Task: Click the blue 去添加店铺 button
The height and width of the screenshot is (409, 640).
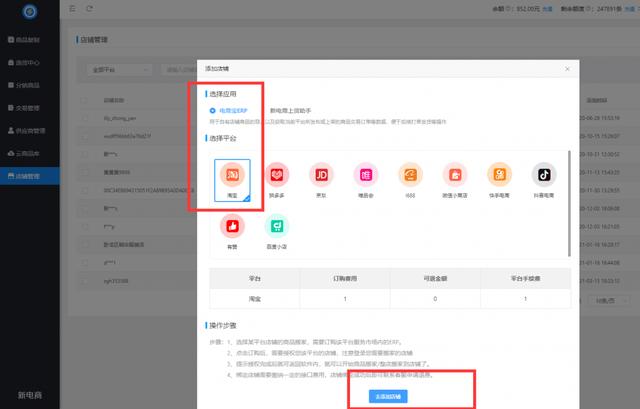Action: click(x=388, y=396)
